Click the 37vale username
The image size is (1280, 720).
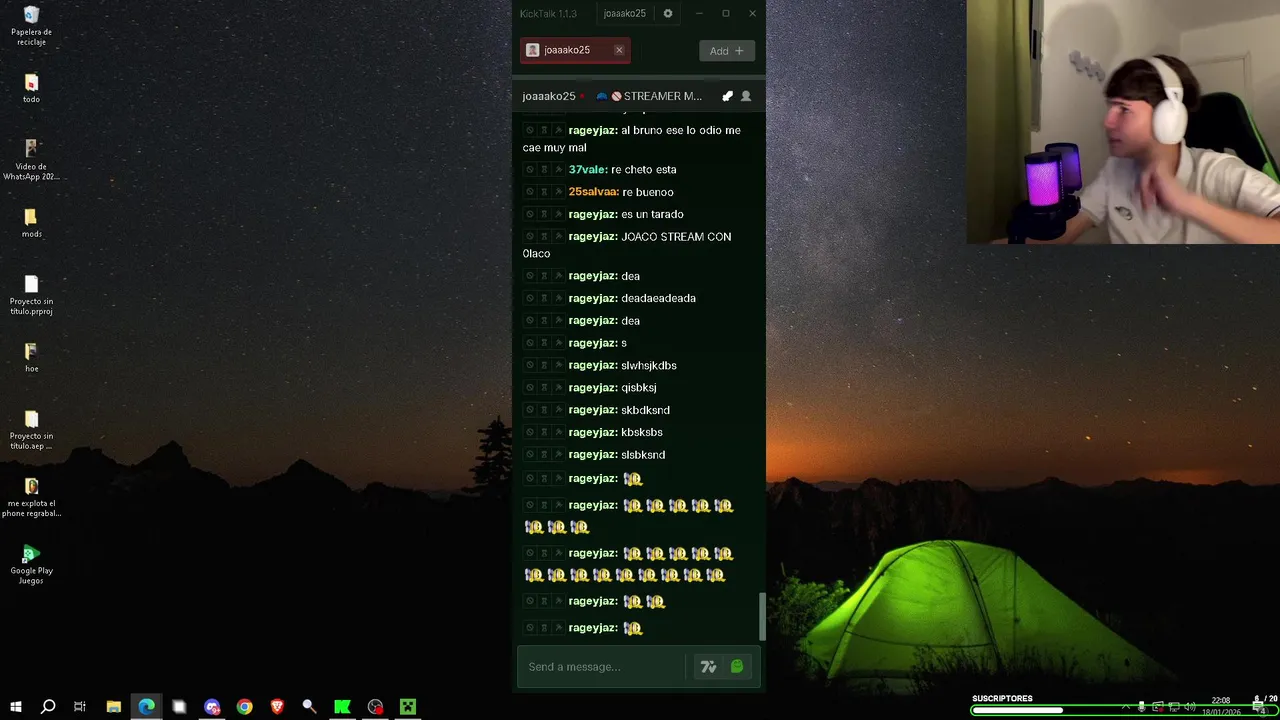(x=588, y=170)
